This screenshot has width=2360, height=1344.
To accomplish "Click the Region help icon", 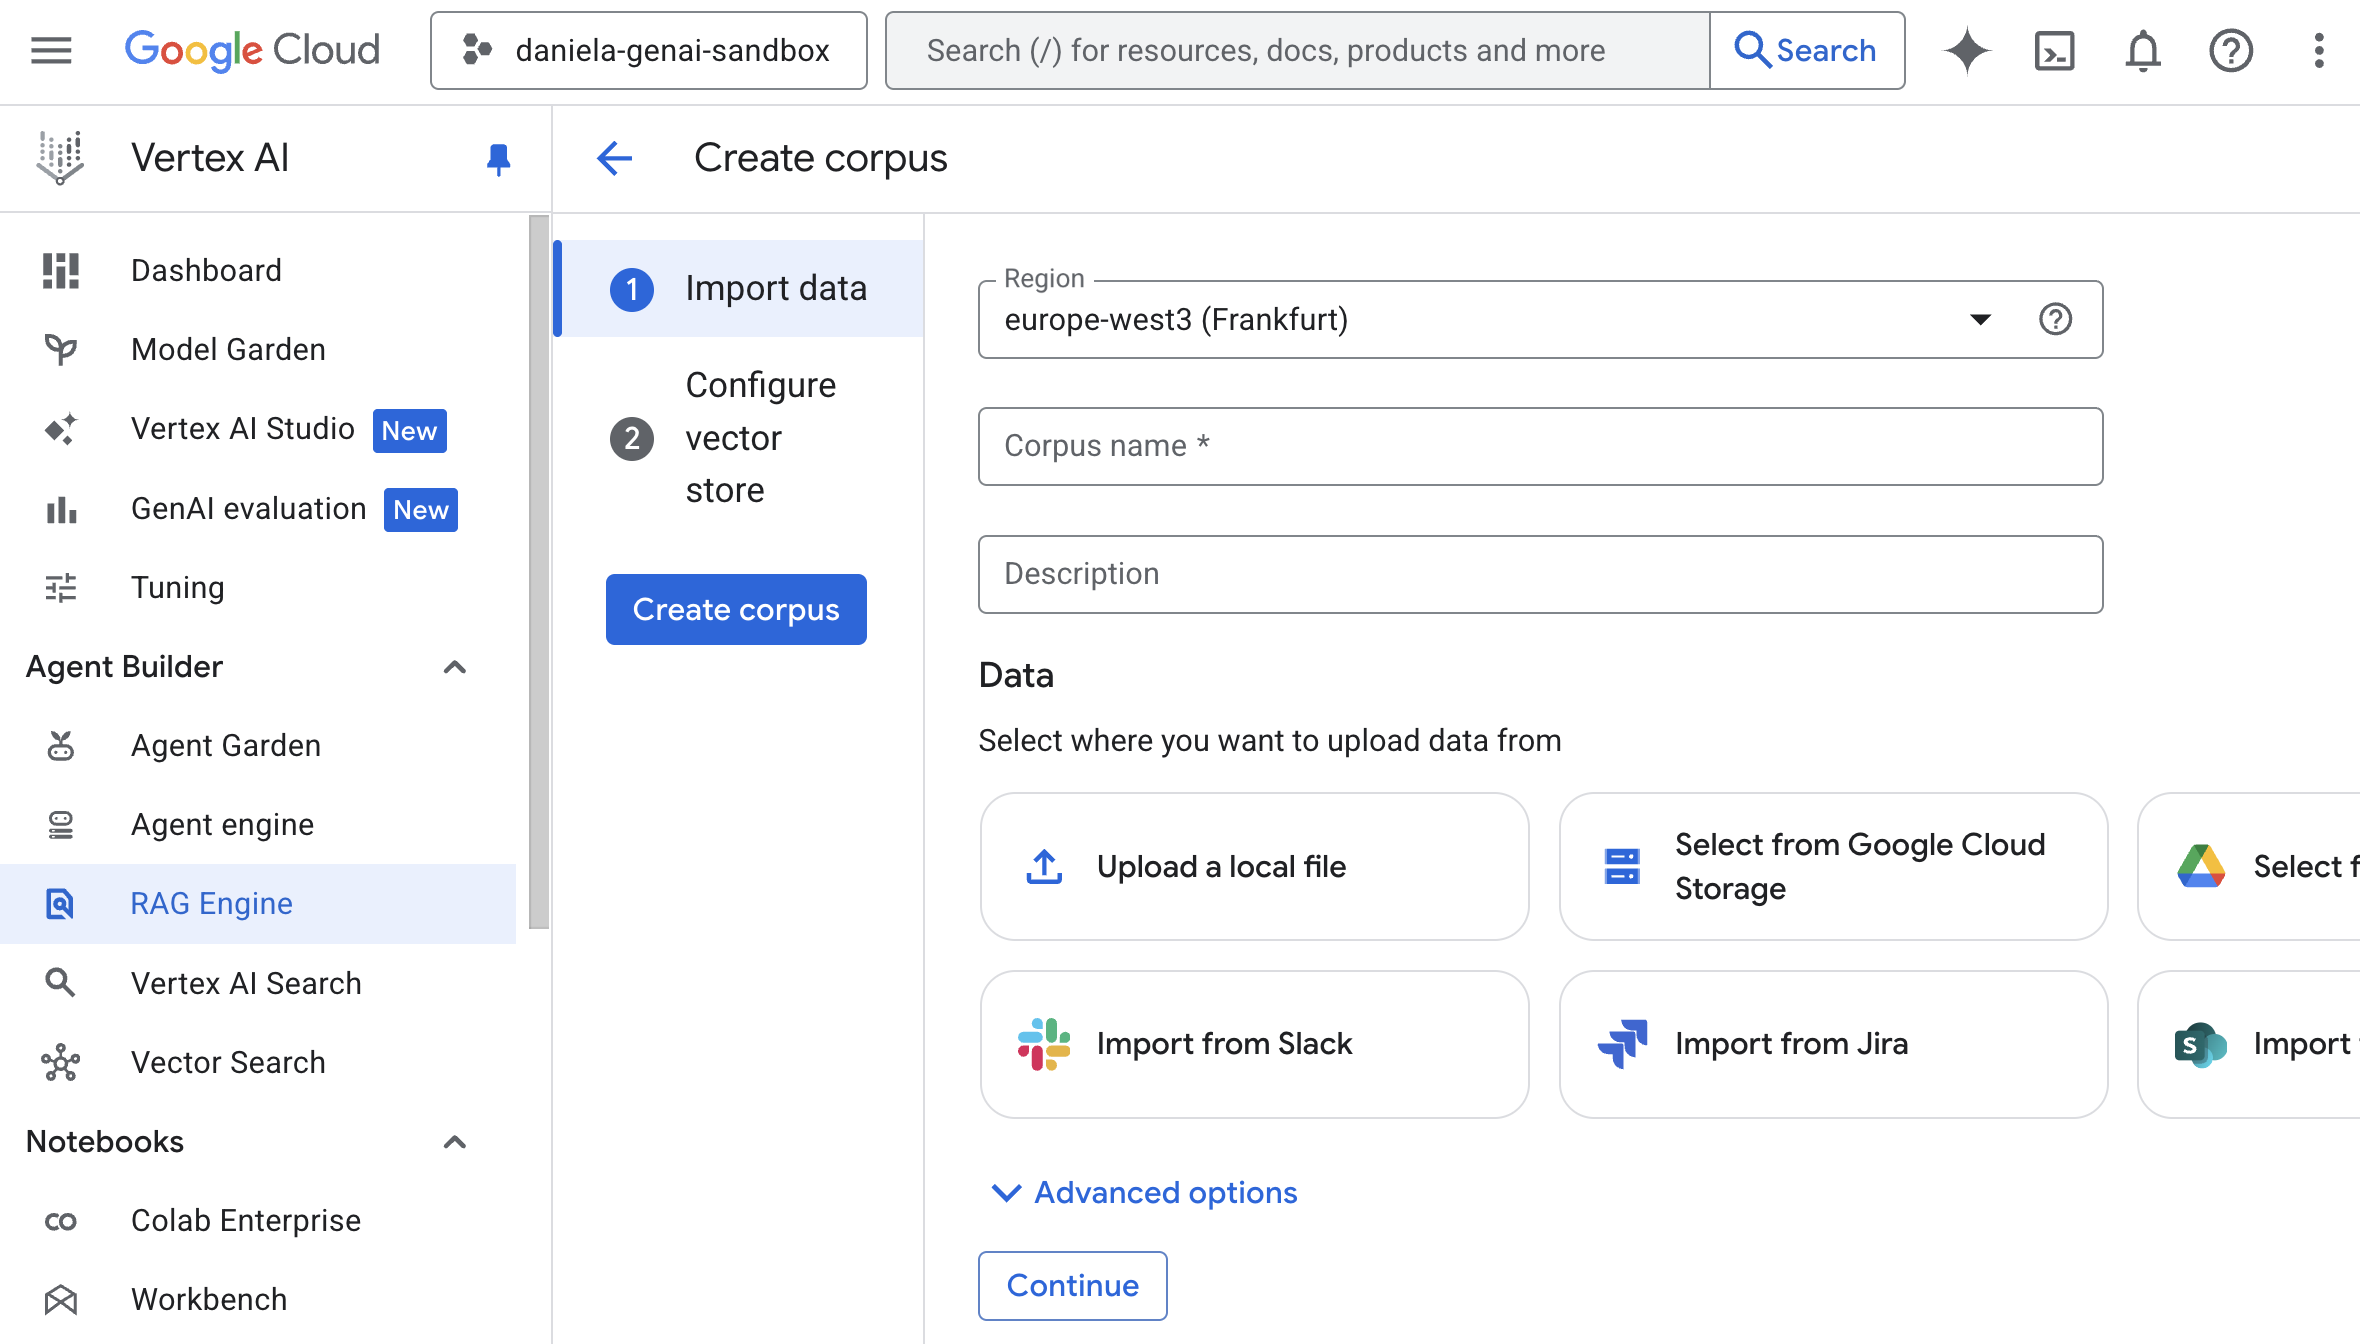I will (2055, 320).
